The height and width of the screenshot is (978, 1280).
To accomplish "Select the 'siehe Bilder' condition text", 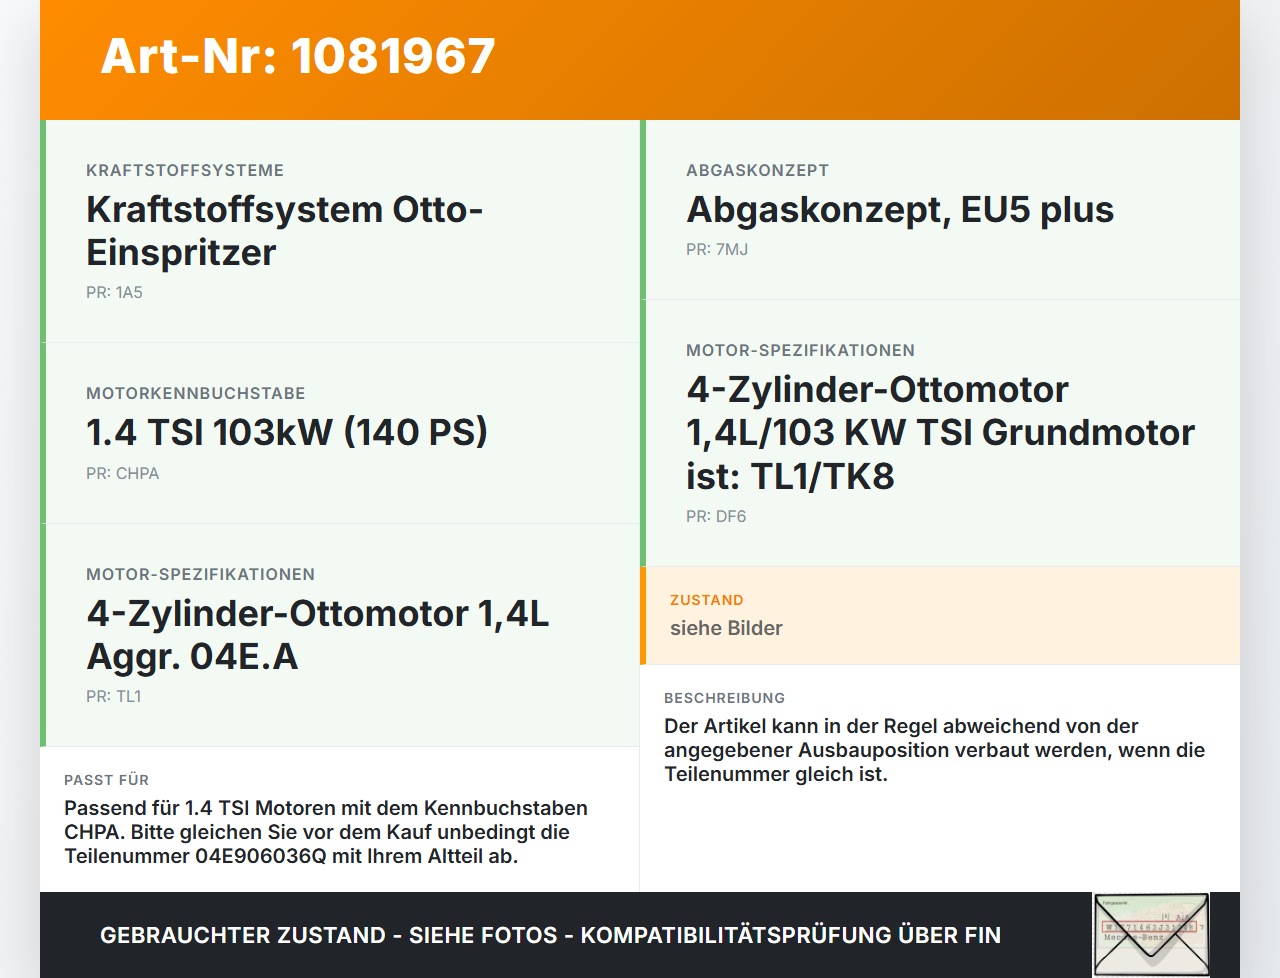I will click(x=726, y=629).
